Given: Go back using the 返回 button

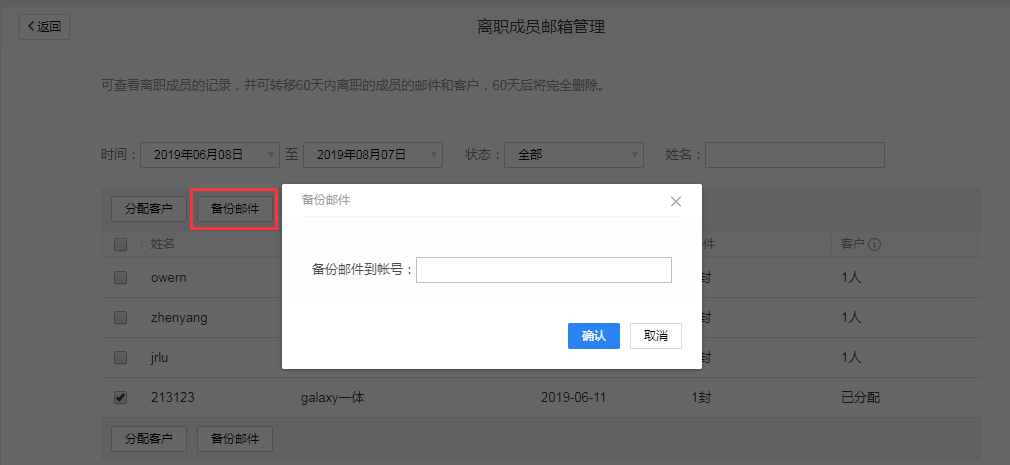Looking at the screenshot, I should click(x=44, y=27).
